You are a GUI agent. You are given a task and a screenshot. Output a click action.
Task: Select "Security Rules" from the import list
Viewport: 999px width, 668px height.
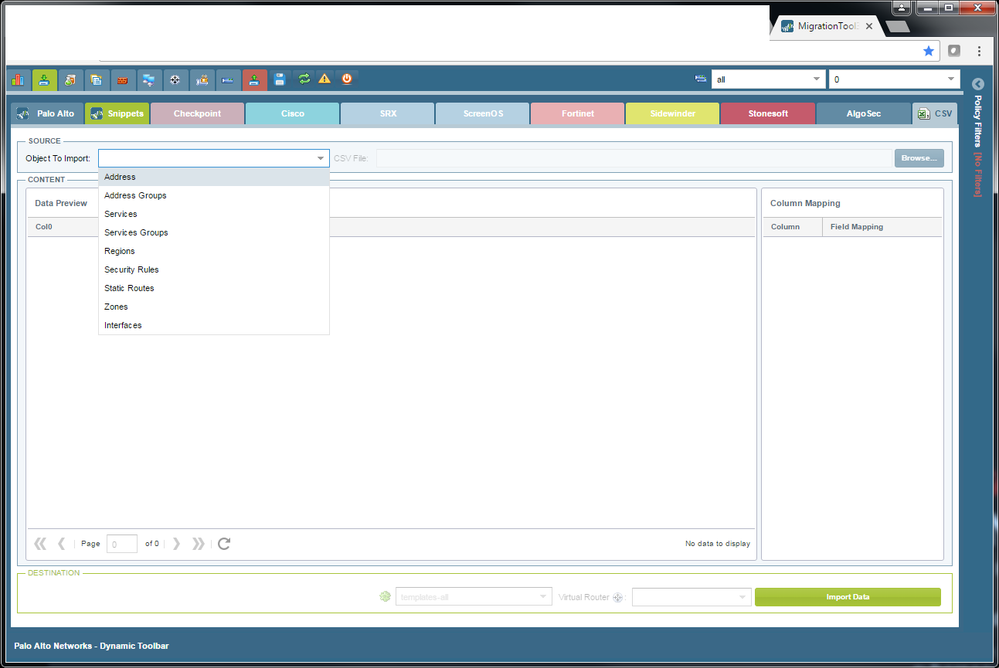pyautogui.click(x=131, y=269)
